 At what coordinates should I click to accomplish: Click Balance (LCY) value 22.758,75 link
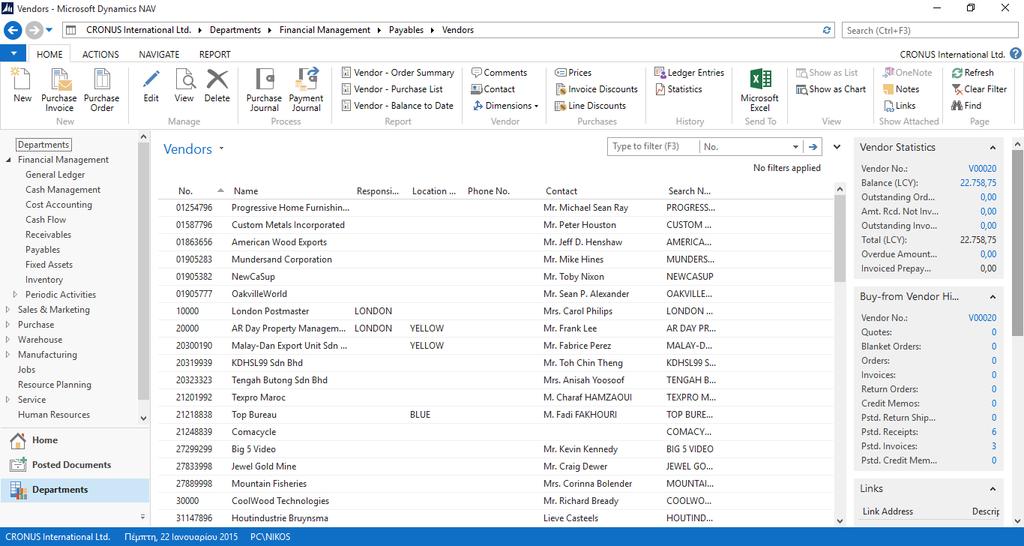click(x=978, y=183)
